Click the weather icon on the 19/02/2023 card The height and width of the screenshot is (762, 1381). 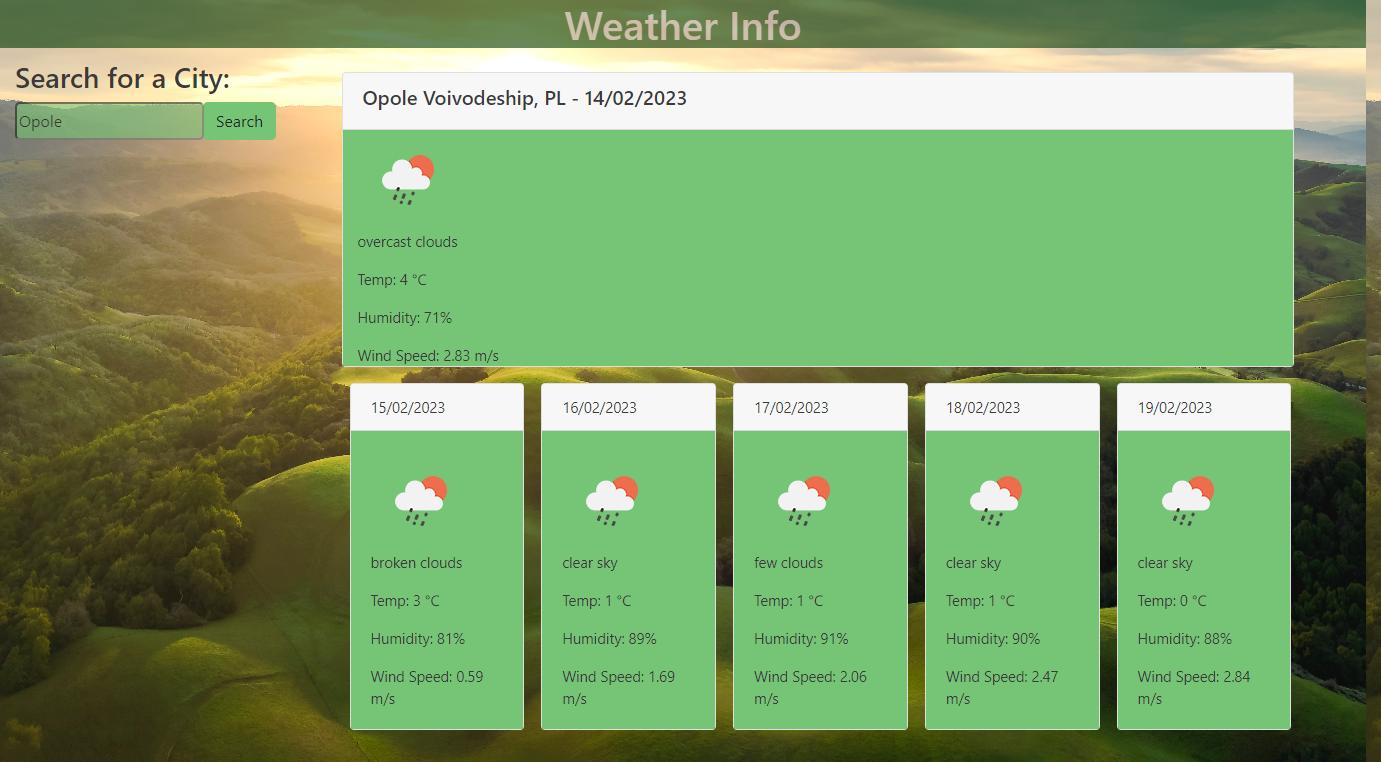point(1188,501)
